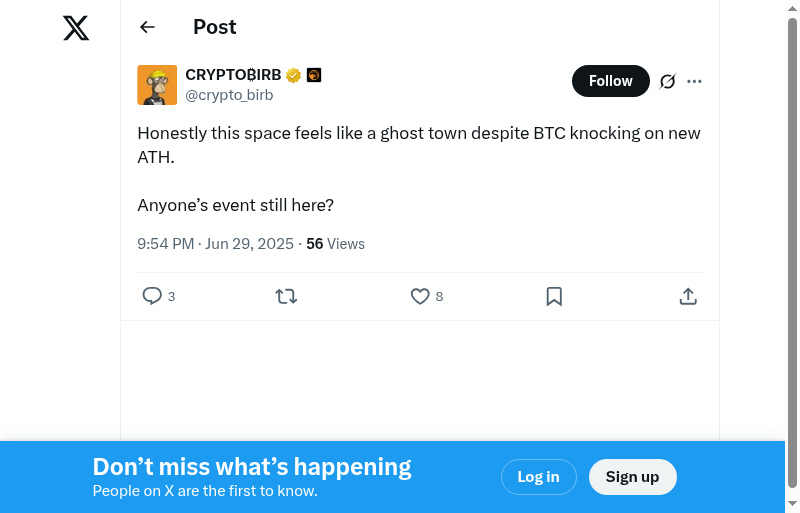
Task: Click the Grok explain icon
Action: pos(668,81)
